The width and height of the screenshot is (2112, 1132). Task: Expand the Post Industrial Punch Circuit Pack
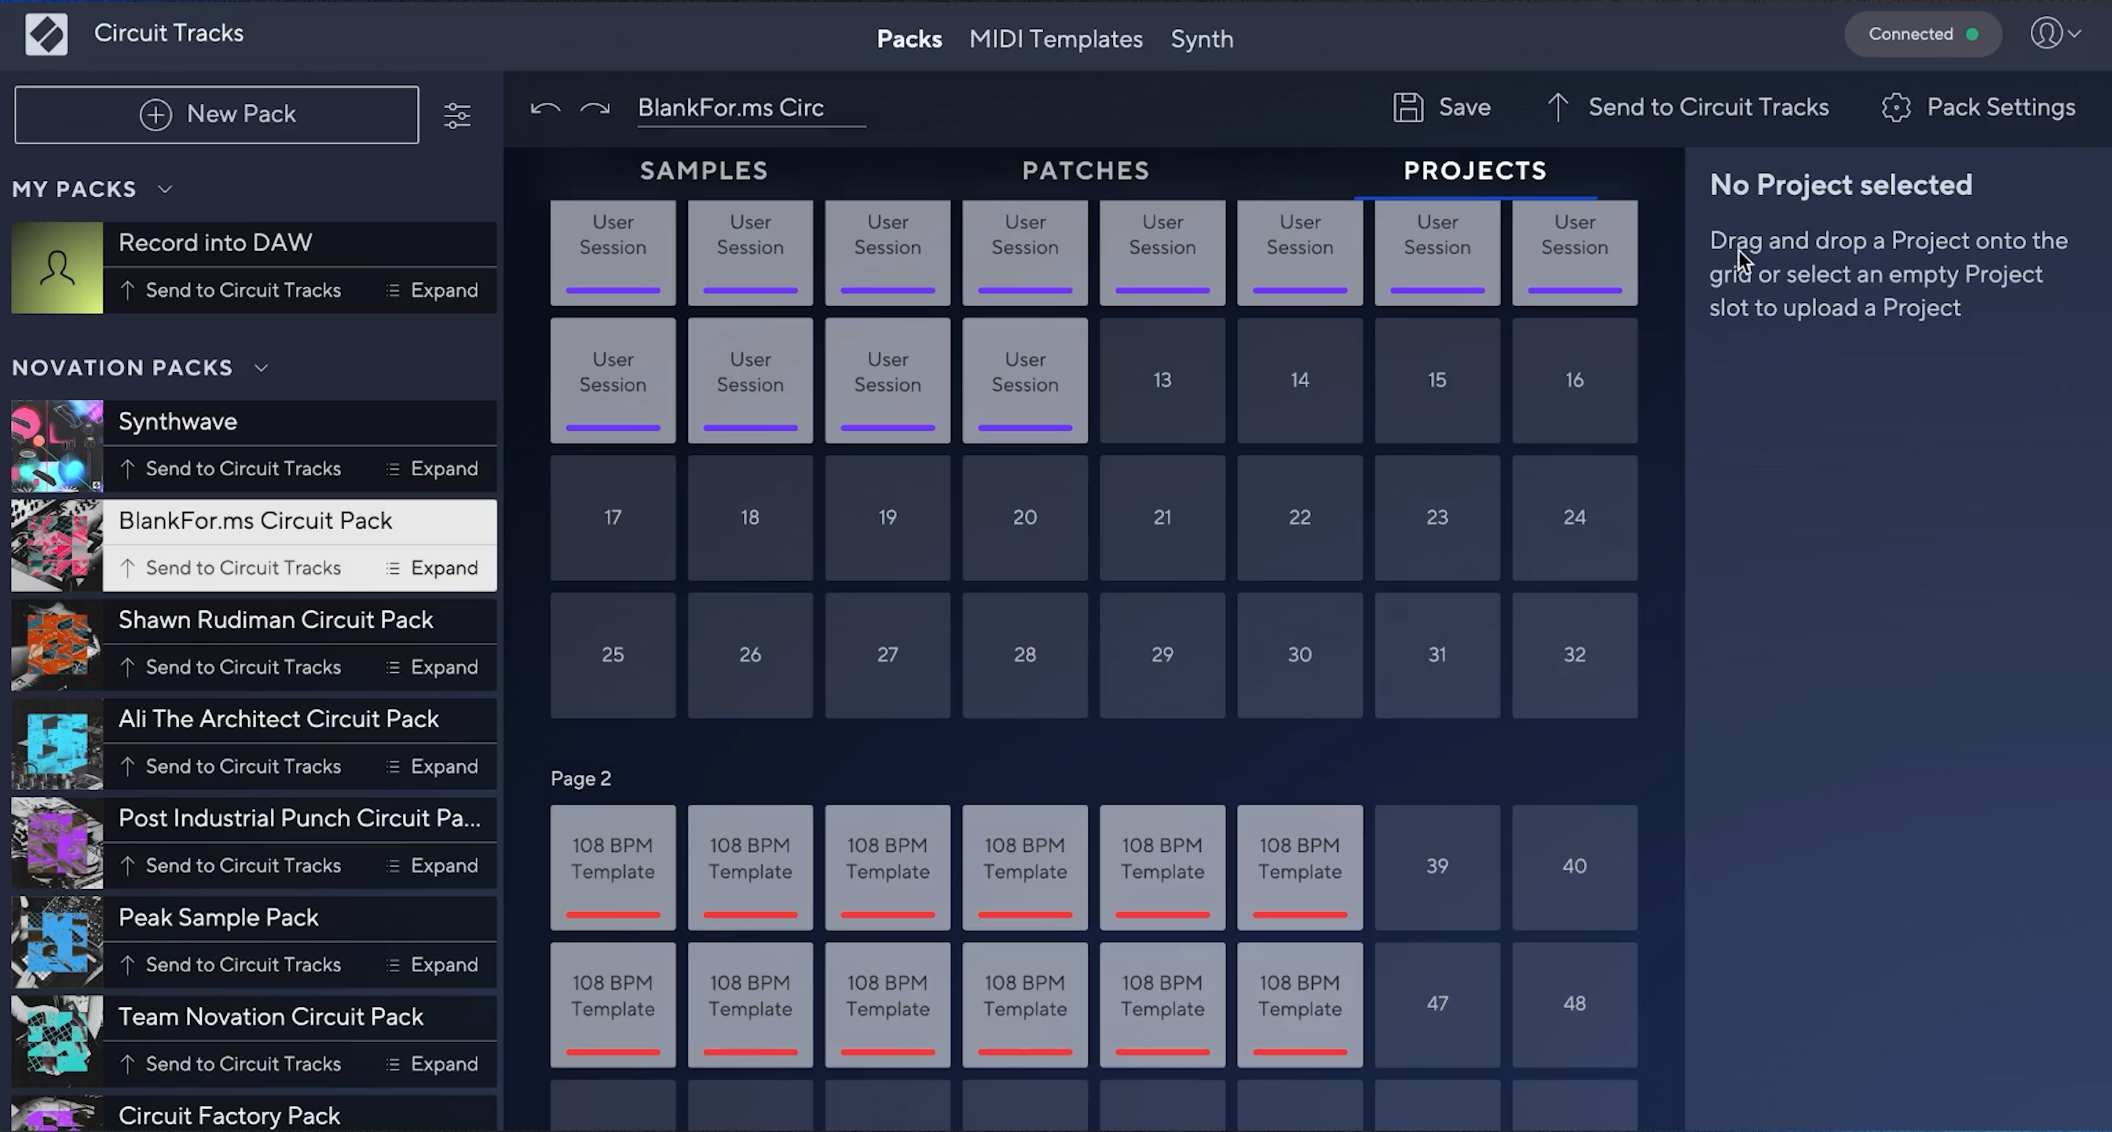pos(432,865)
